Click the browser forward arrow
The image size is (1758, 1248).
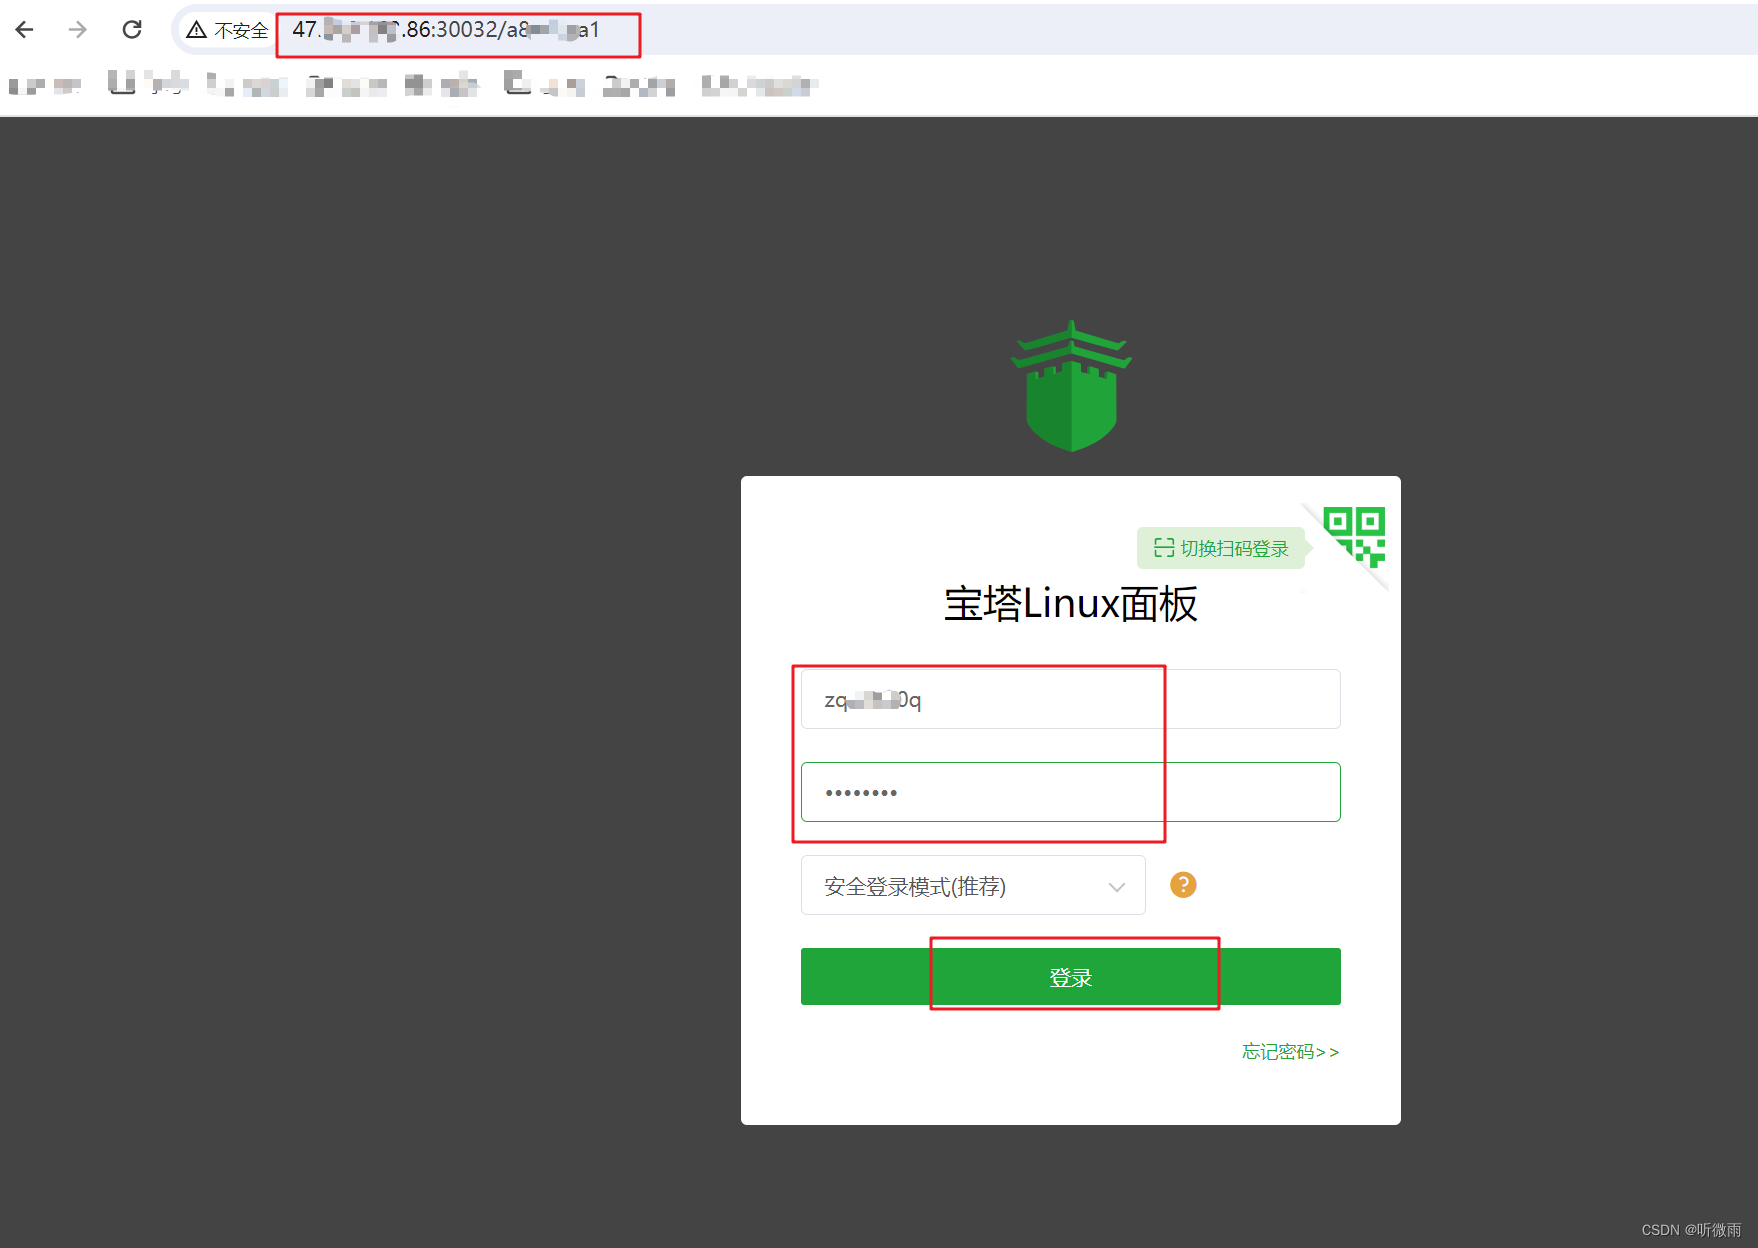[x=78, y=30]
